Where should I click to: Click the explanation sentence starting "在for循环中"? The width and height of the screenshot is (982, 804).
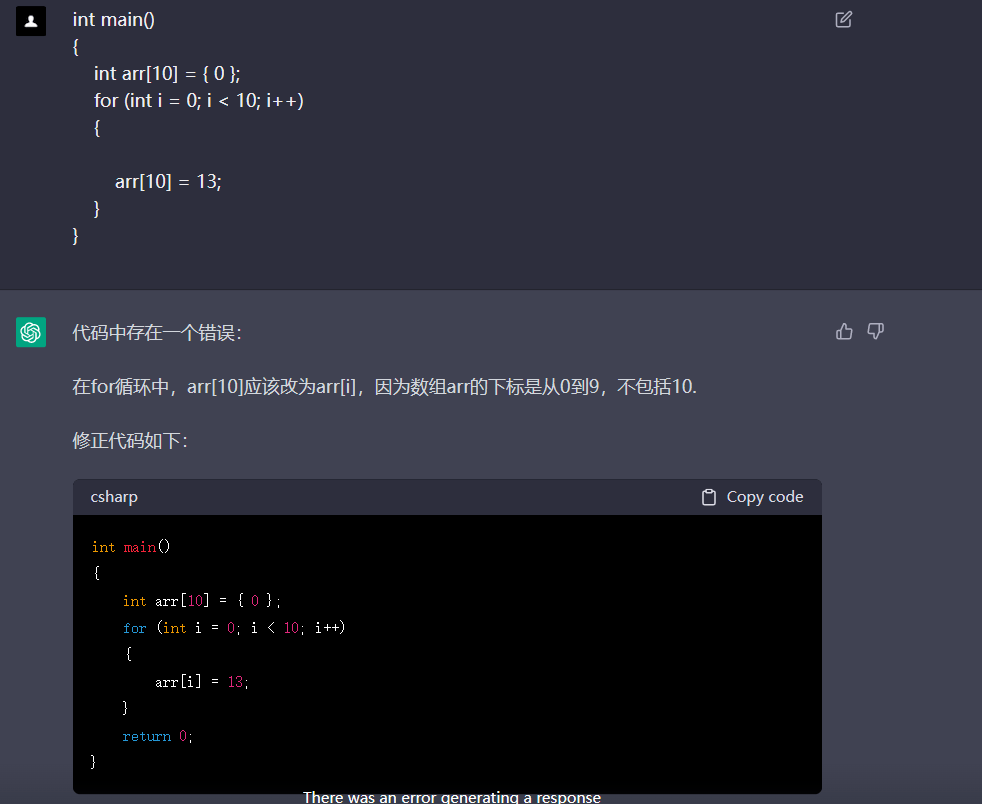pyautogui.click(x=384, y=387)
